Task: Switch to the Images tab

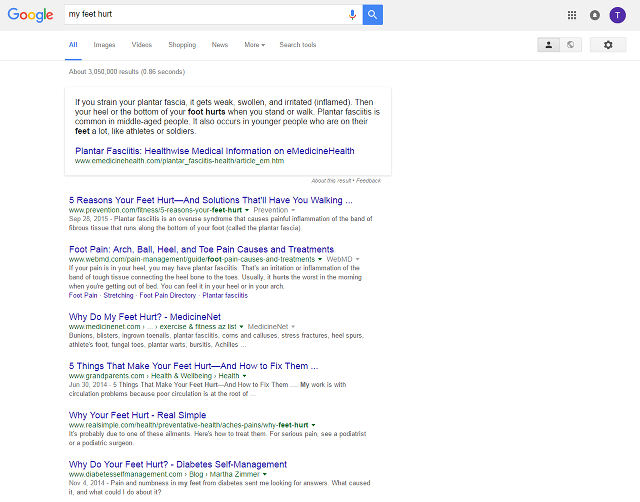Action: (104, 45)
